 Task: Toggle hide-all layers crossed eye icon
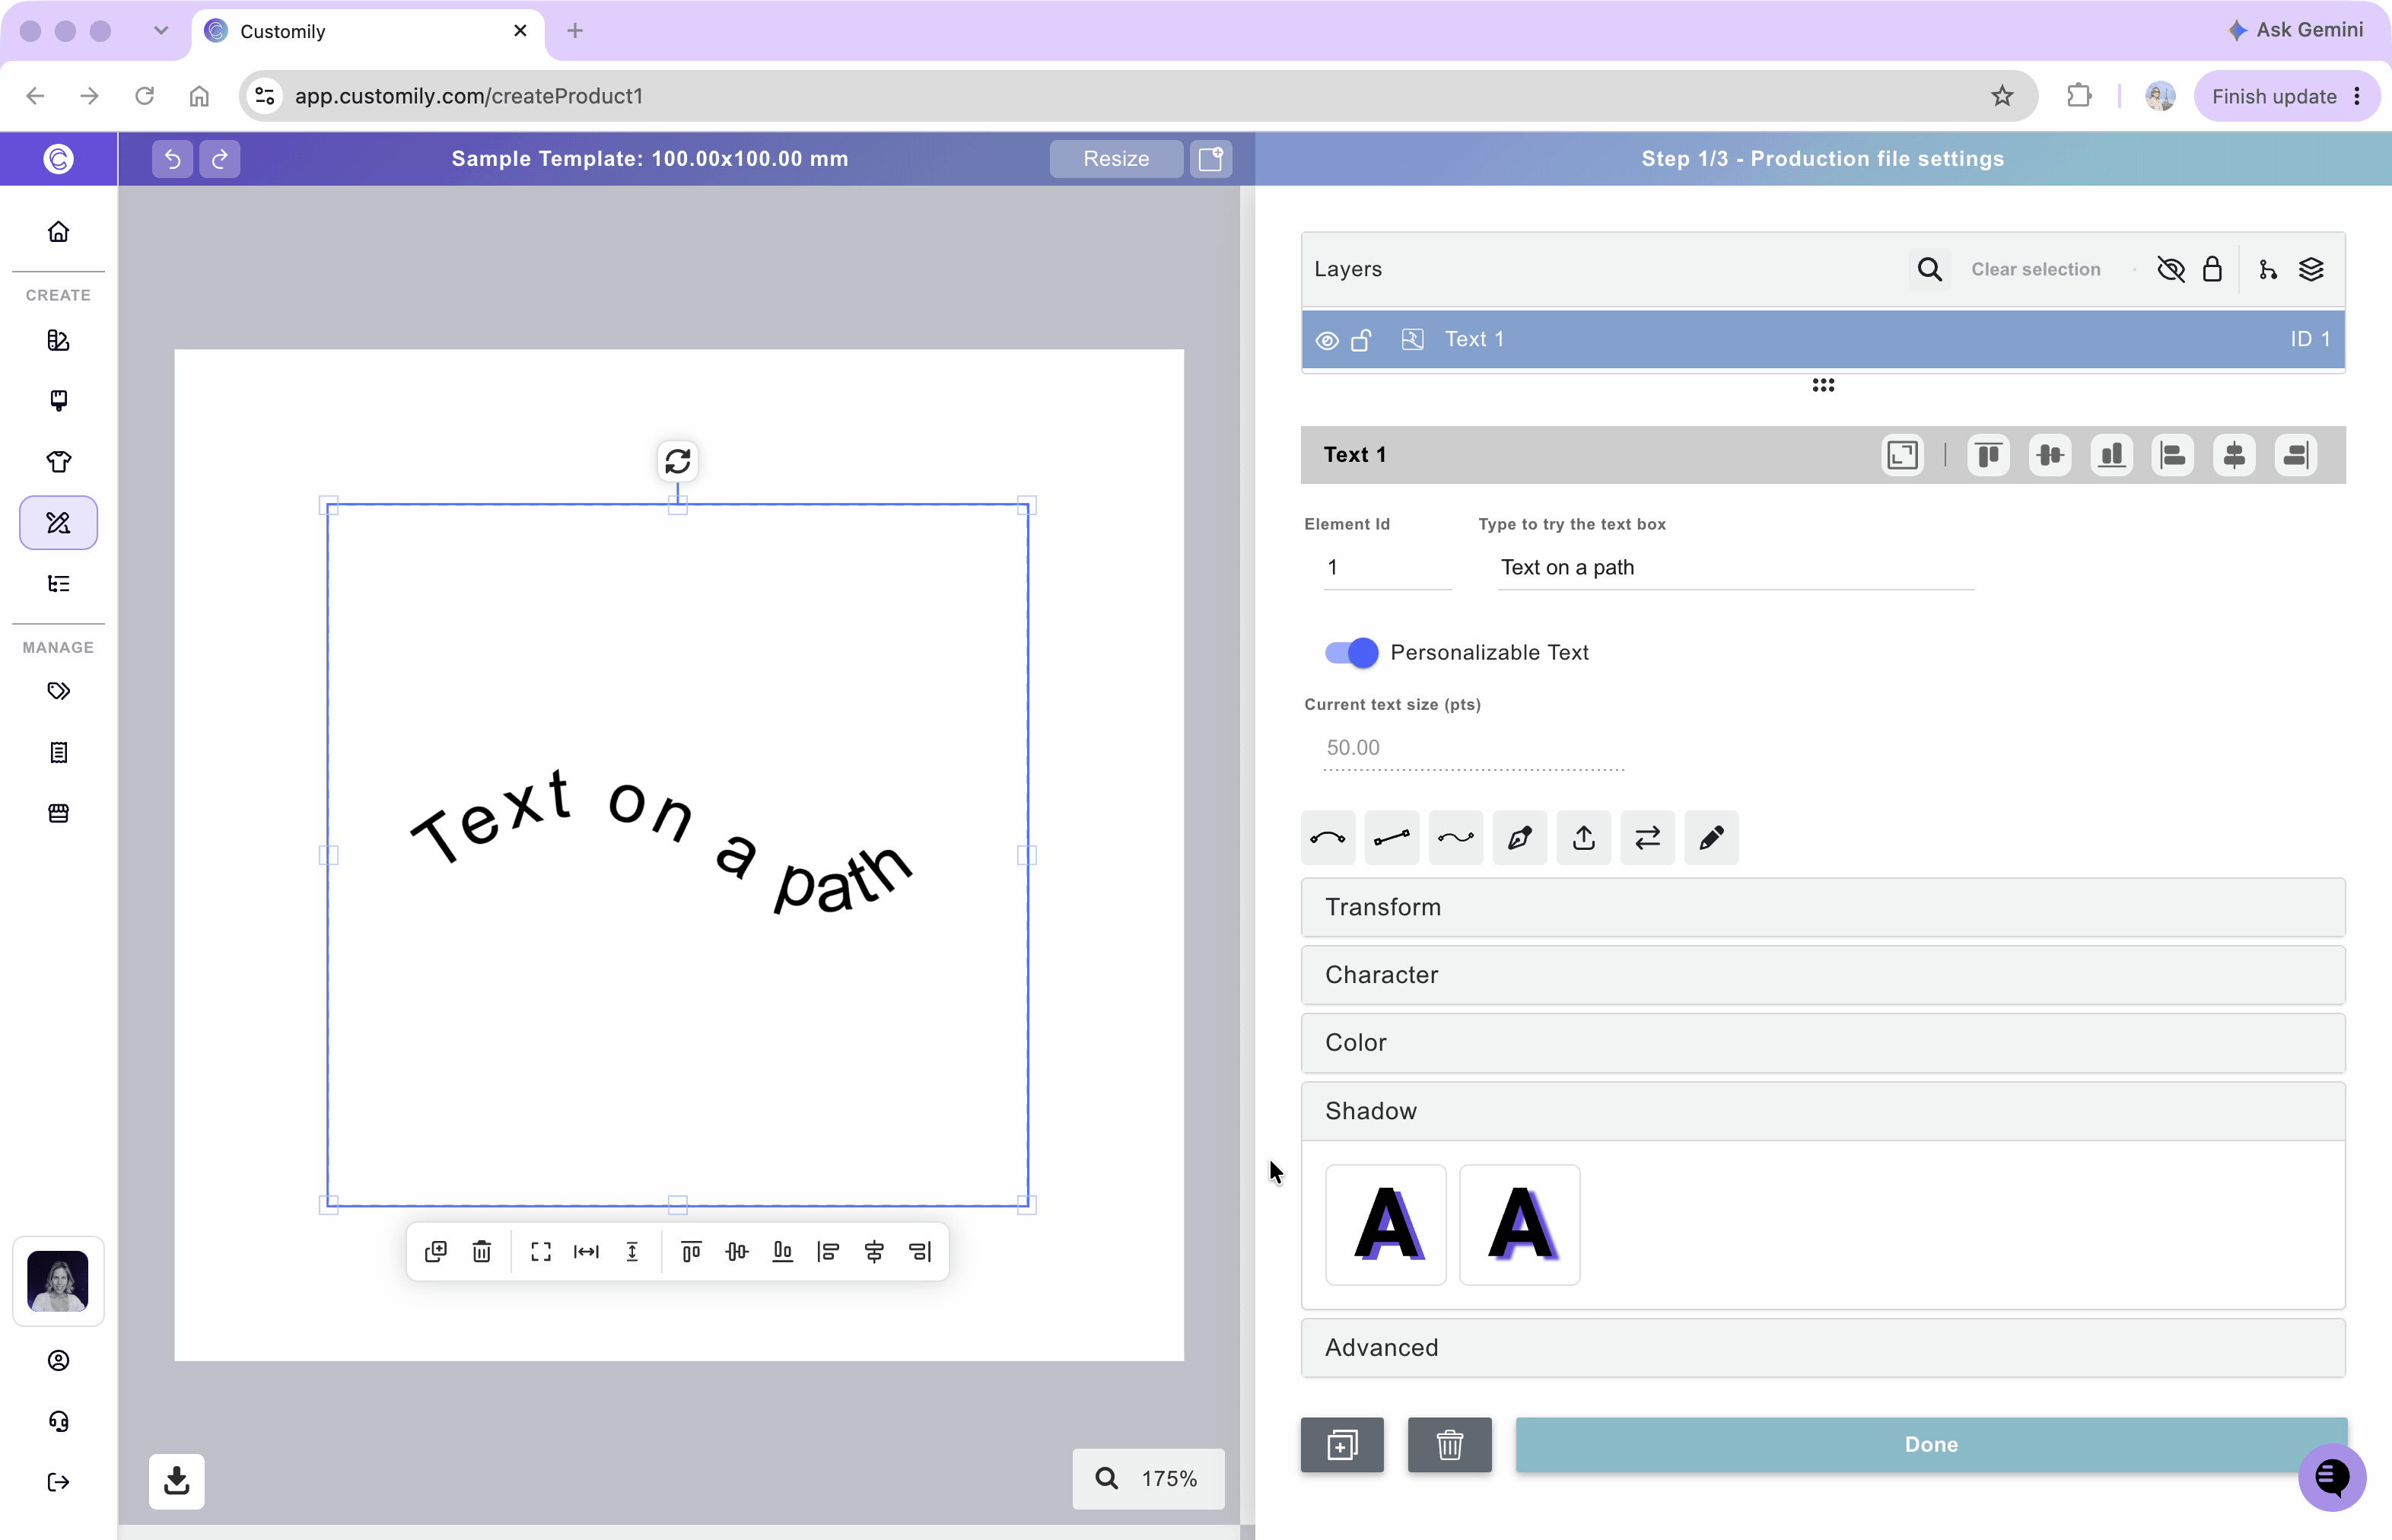click(2171, 269)
